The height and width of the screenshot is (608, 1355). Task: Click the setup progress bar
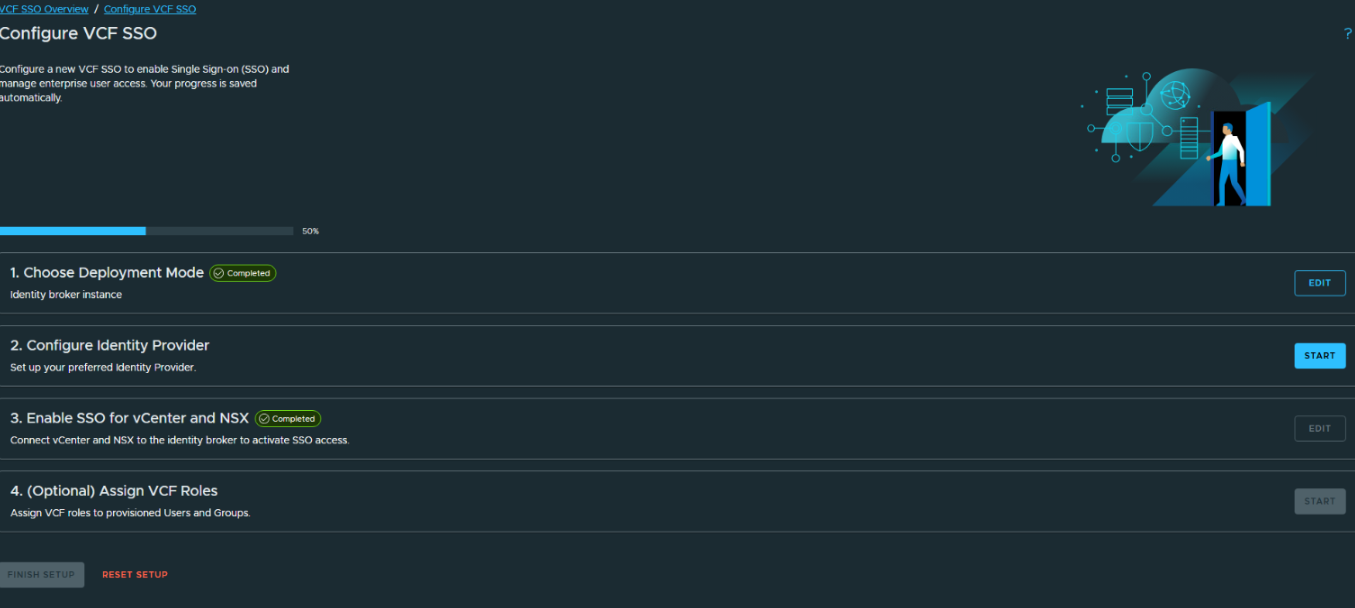[147, 231]
